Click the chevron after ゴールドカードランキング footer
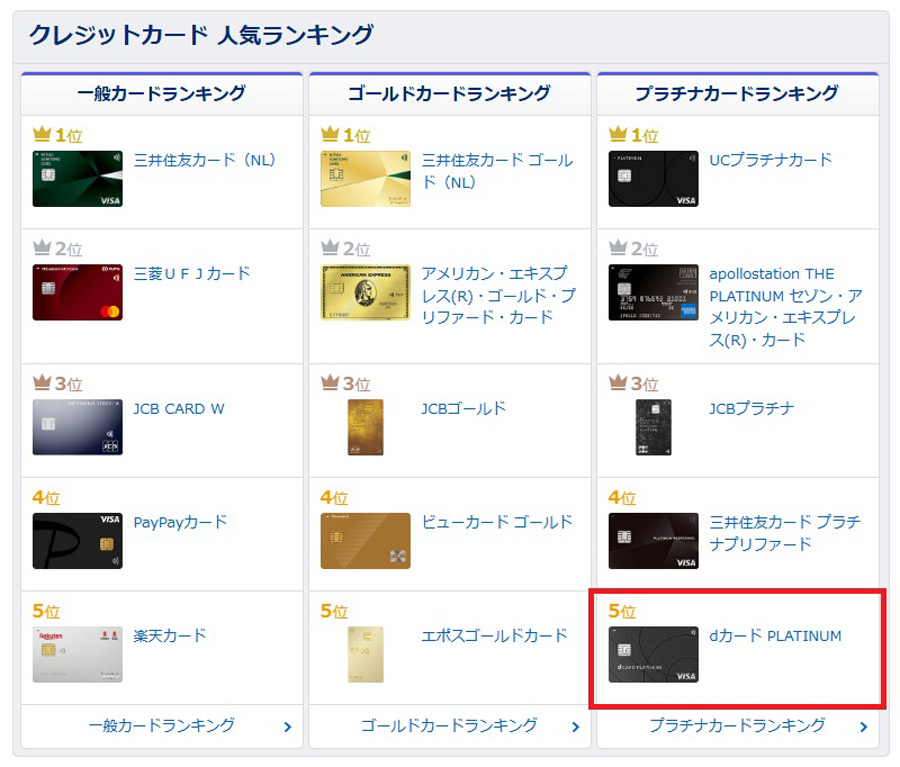The image size is (900, 767). coord(576,727)
